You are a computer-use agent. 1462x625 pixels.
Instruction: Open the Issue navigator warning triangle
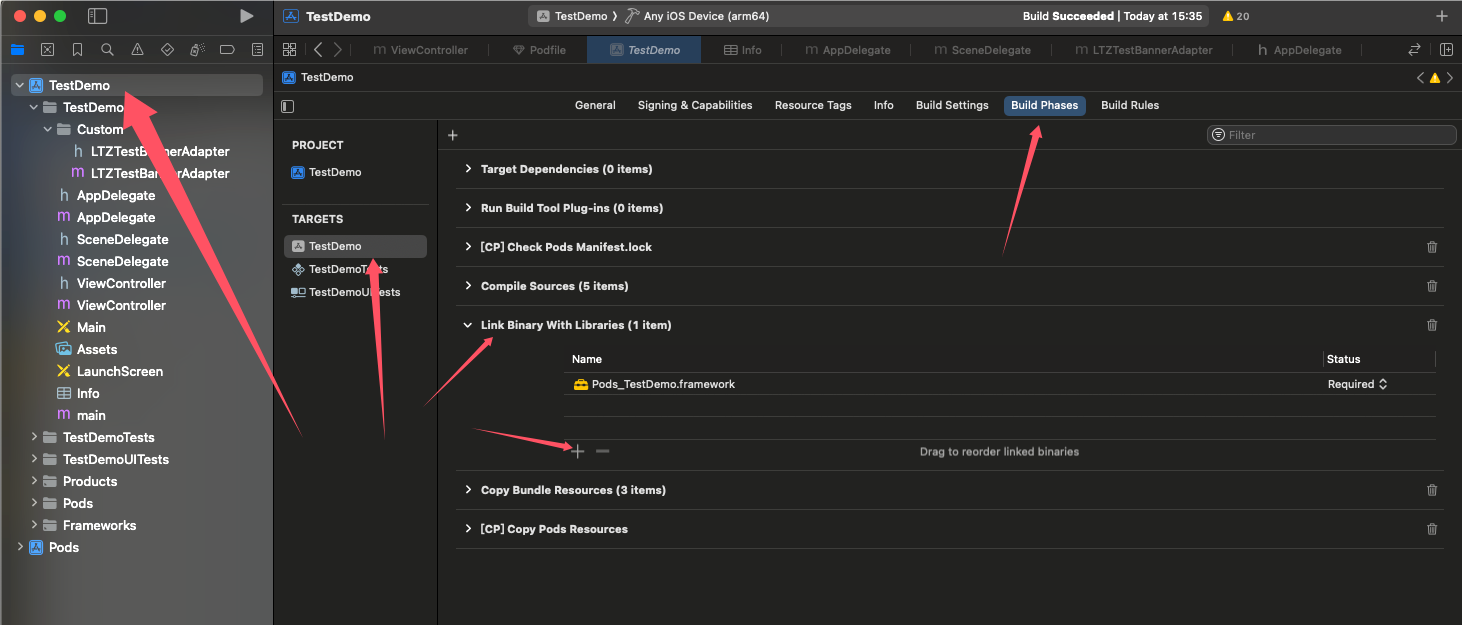click(x=137, y=49)
